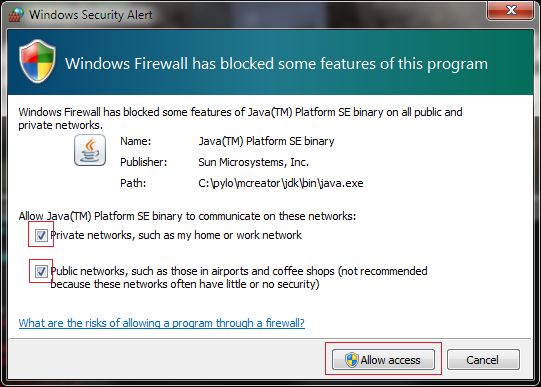The image size is (541, 387).
Task: Click the Java coffee cup icon
Action: click(90, 150)
